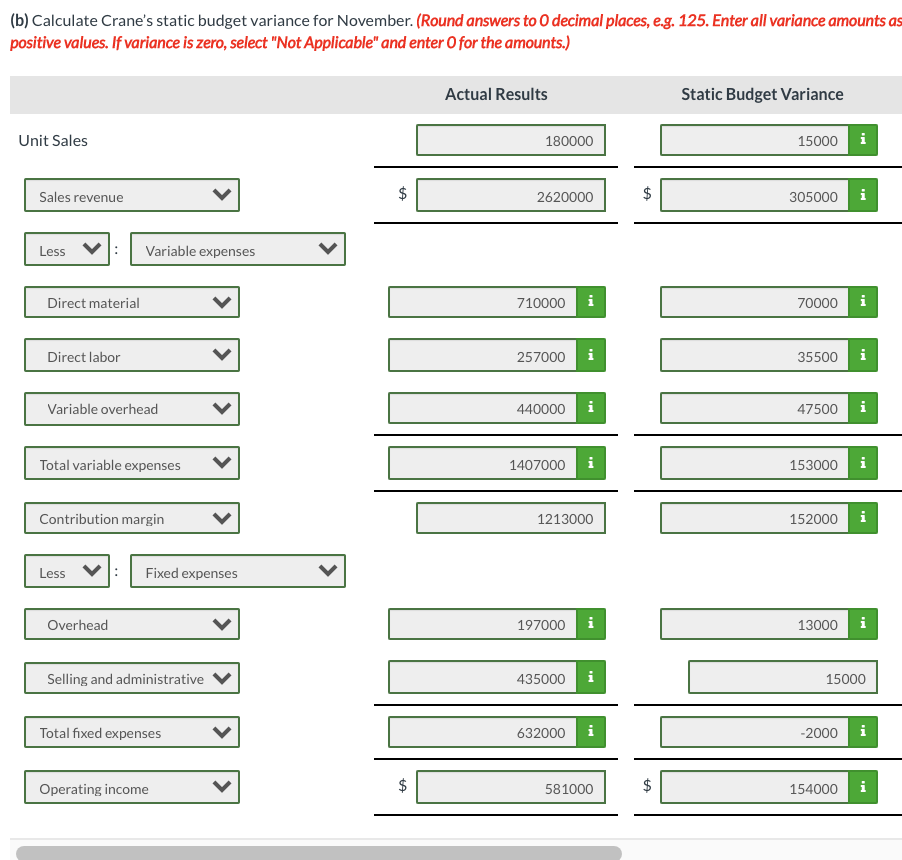Screen dimensions: 902x860
Task: Click Unit Sales variance field 15000
Action: pos(755,140)
